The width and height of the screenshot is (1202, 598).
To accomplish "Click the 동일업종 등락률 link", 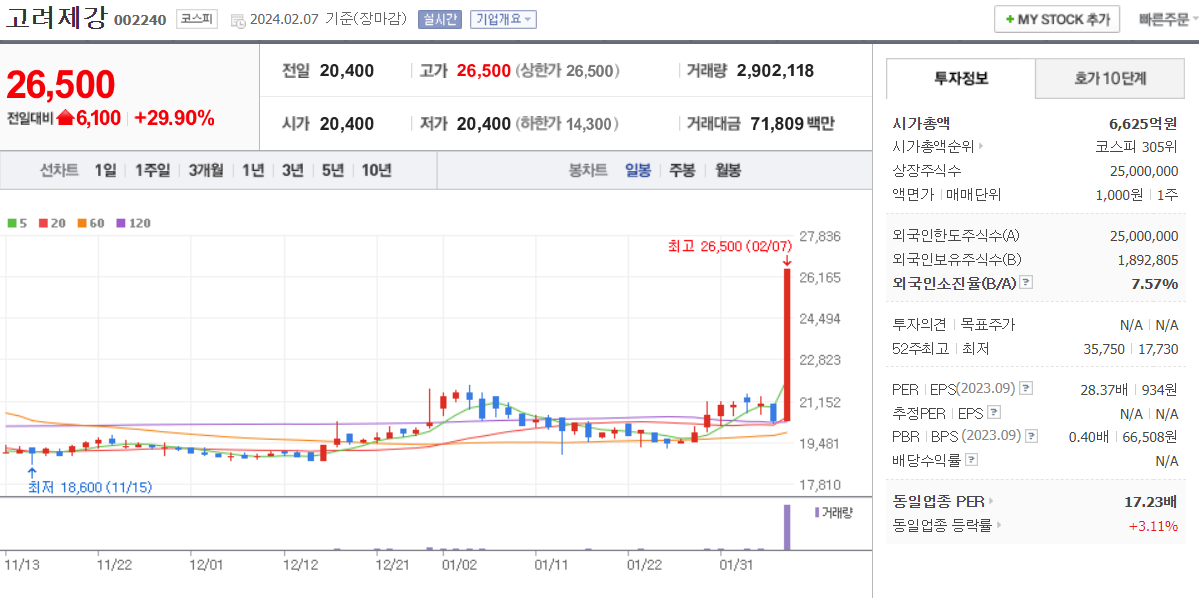I will [x=942, y=525].
